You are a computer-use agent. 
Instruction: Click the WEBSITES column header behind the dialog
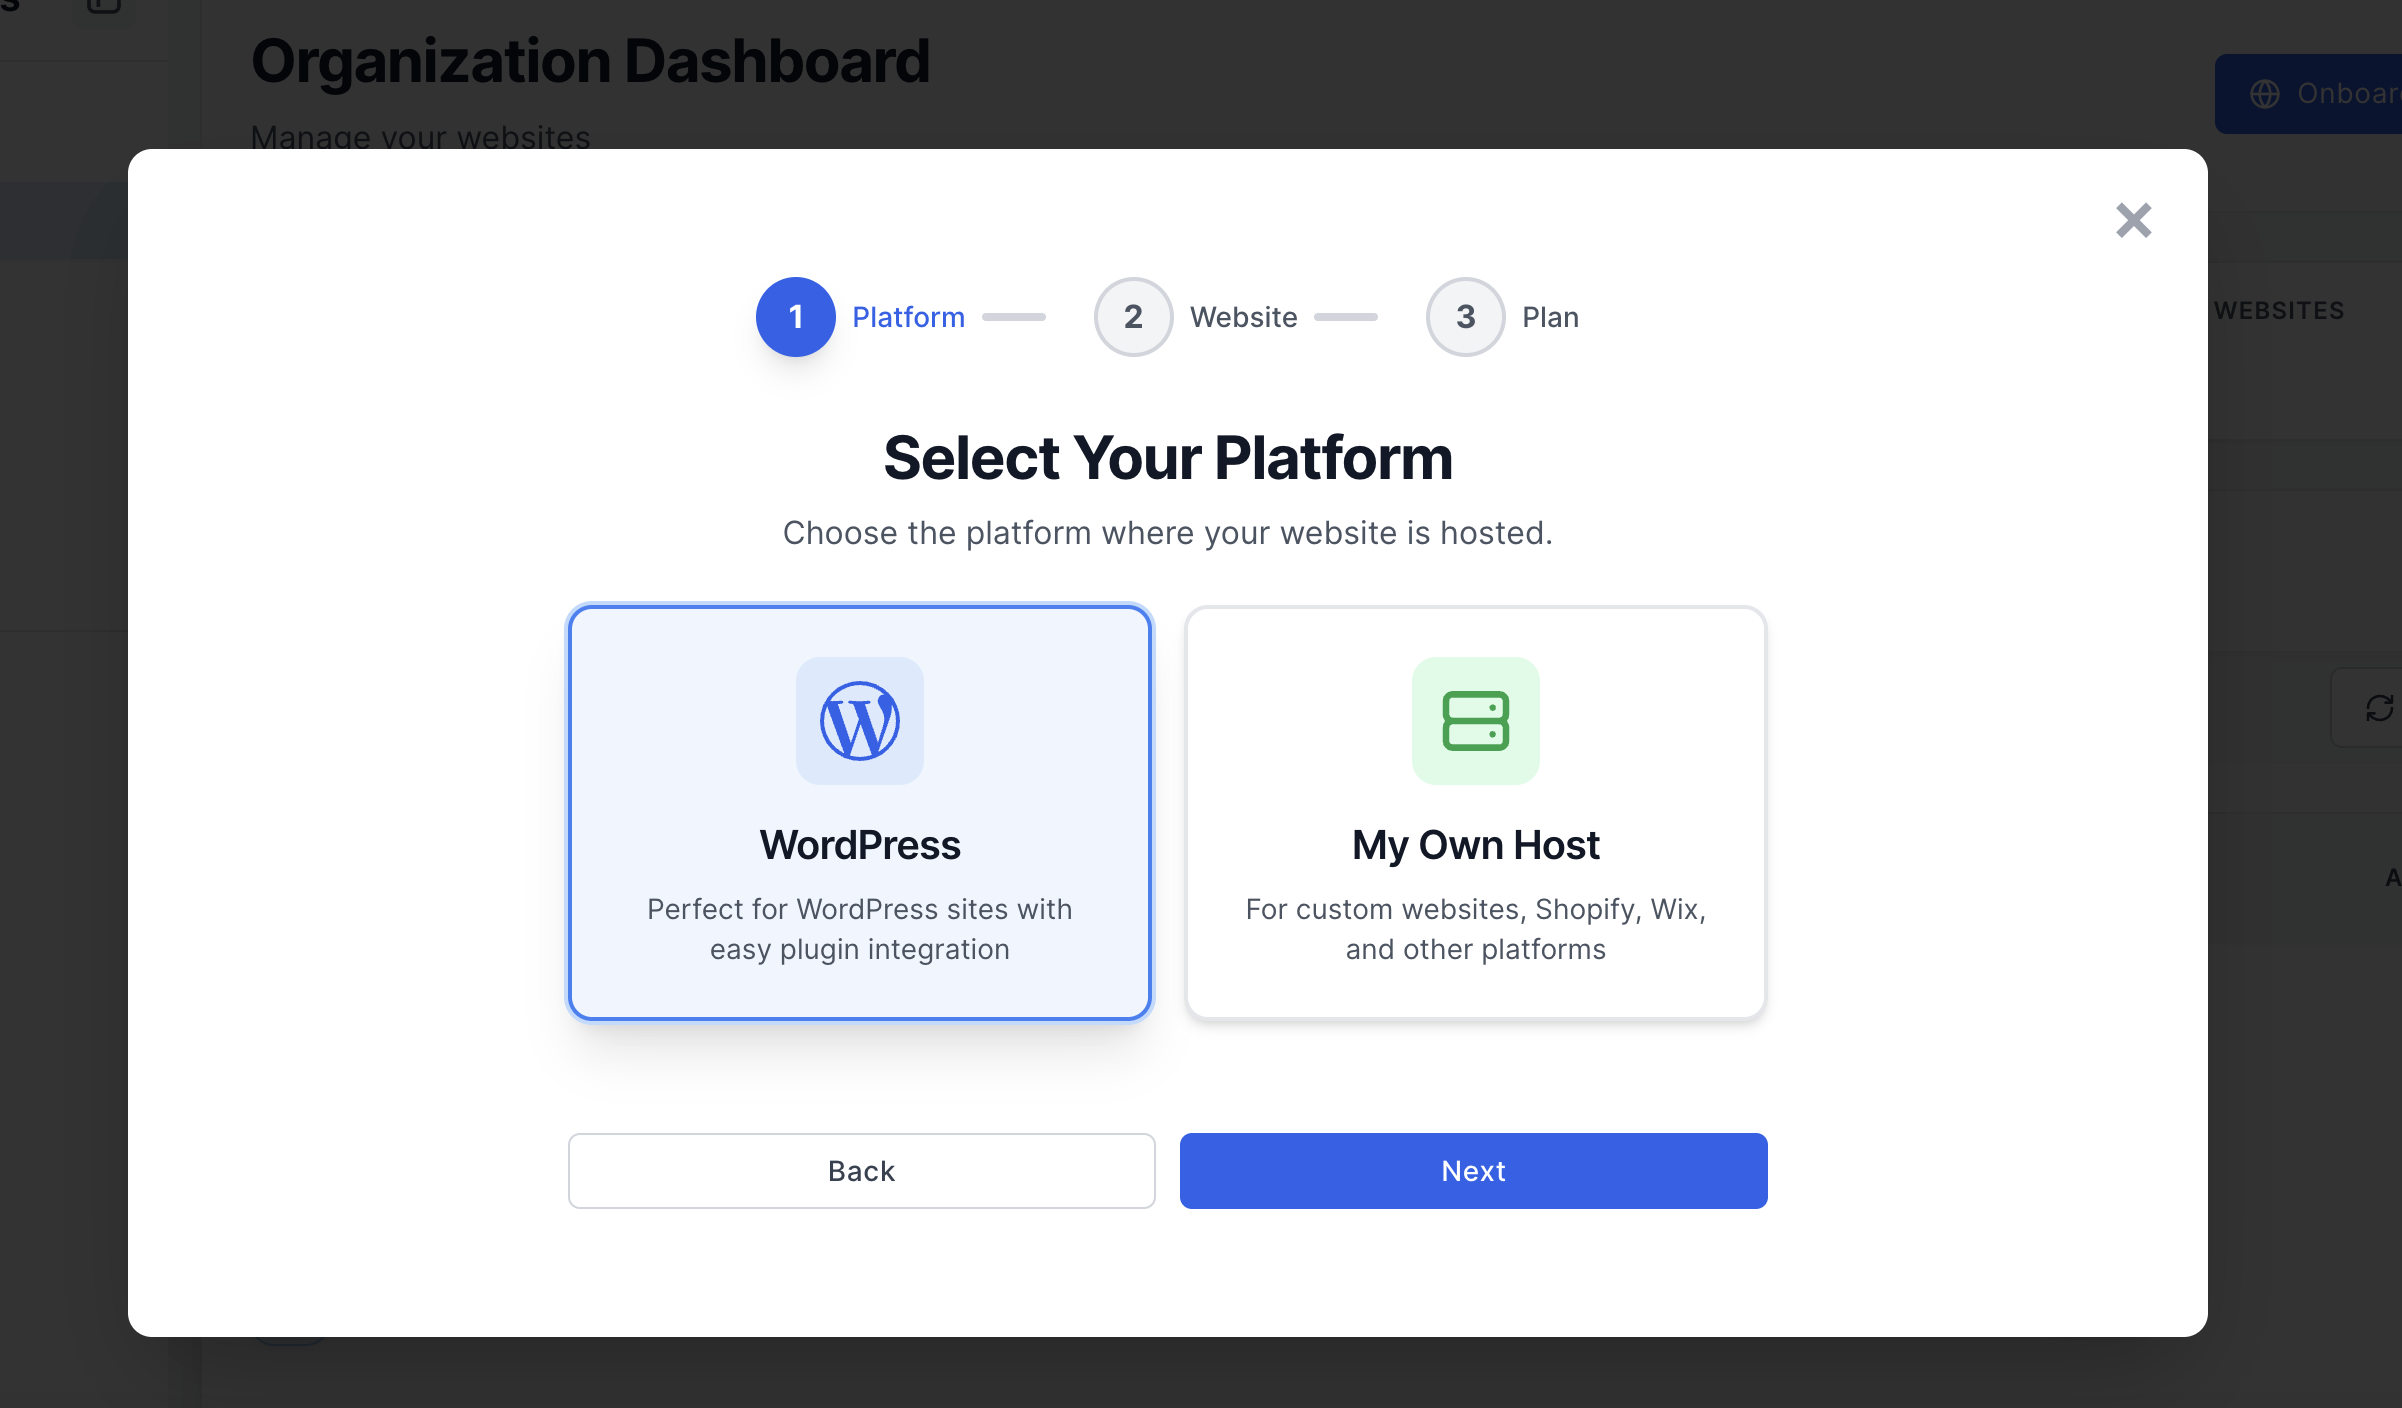click(2279, 310)
